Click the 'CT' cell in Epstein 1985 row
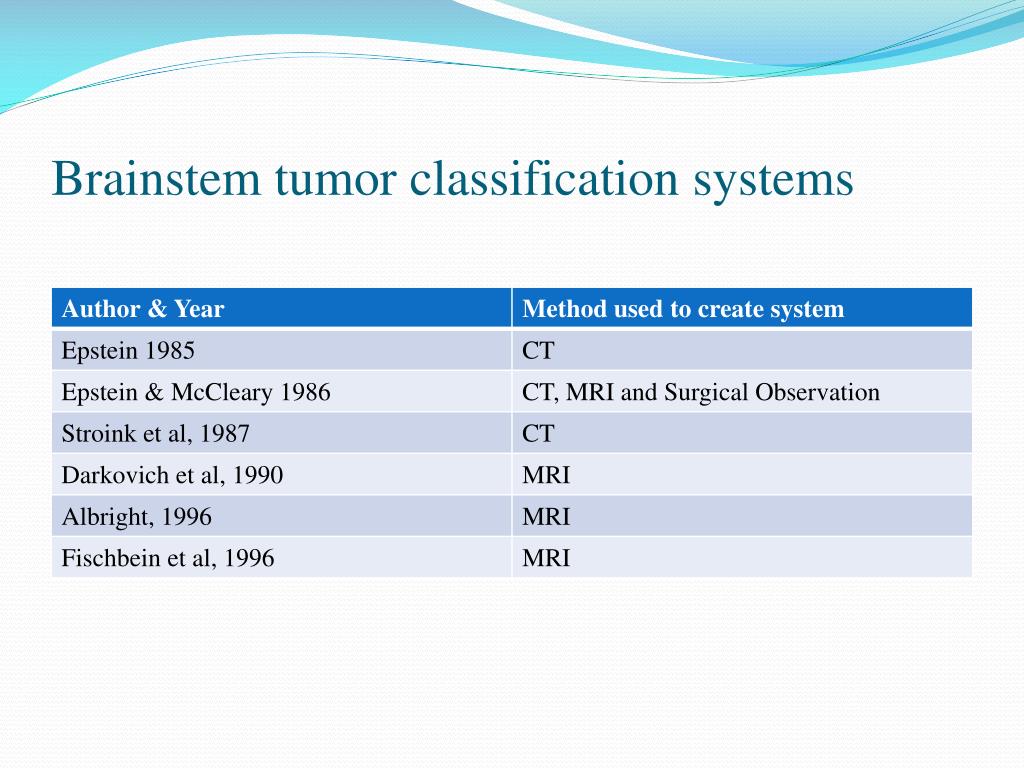Screen dimensions: 1024x768 coord(743,350)
